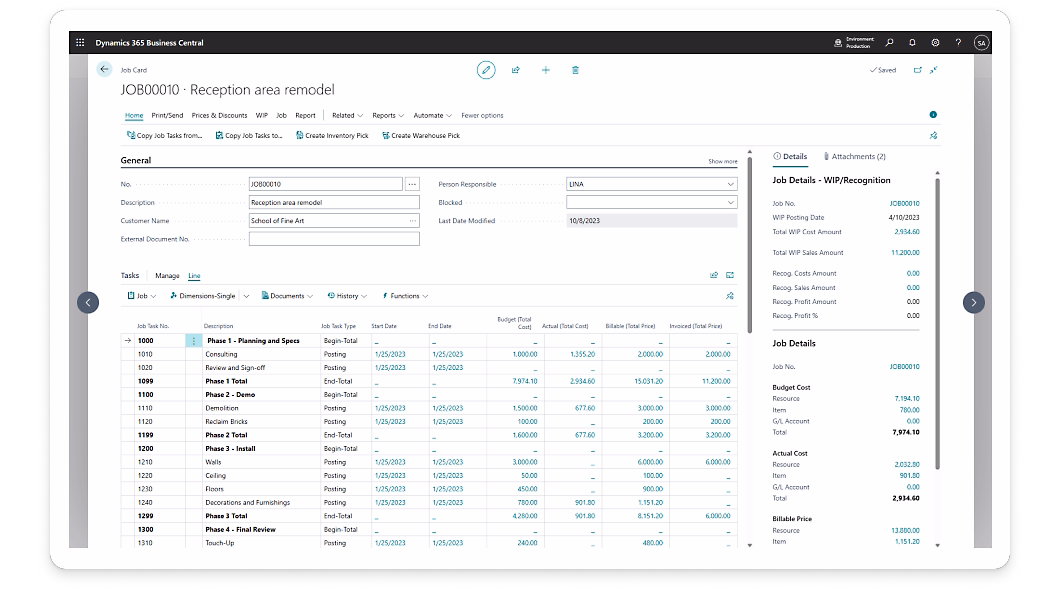1060x596 pixels.
Task: Open the SA user account avatar
Action: click(x=982, y=43)
